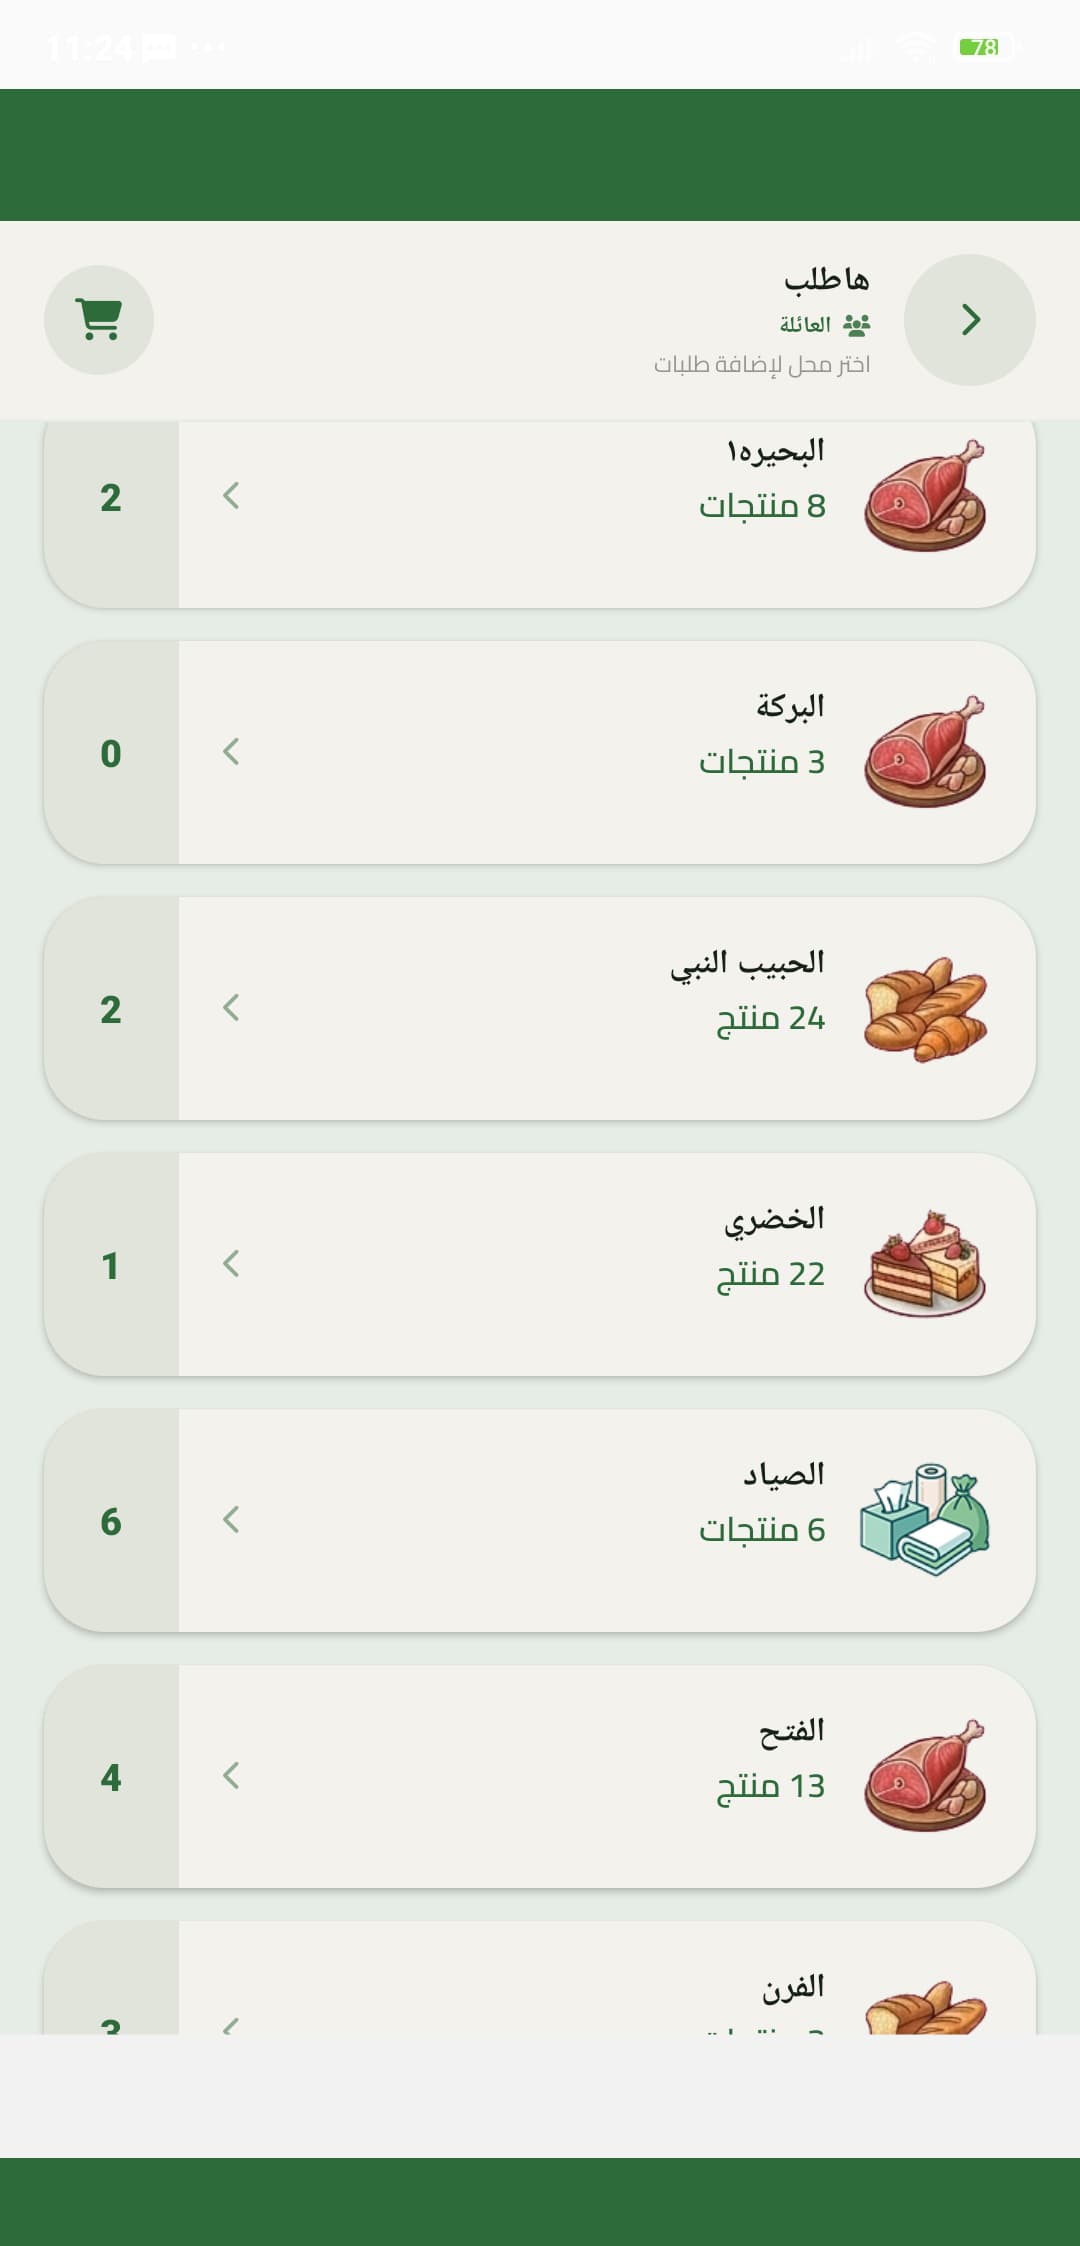Tap the count badge 6 on الصياد
This screenshot has width=1080, height=2246.
point(111,1521)
